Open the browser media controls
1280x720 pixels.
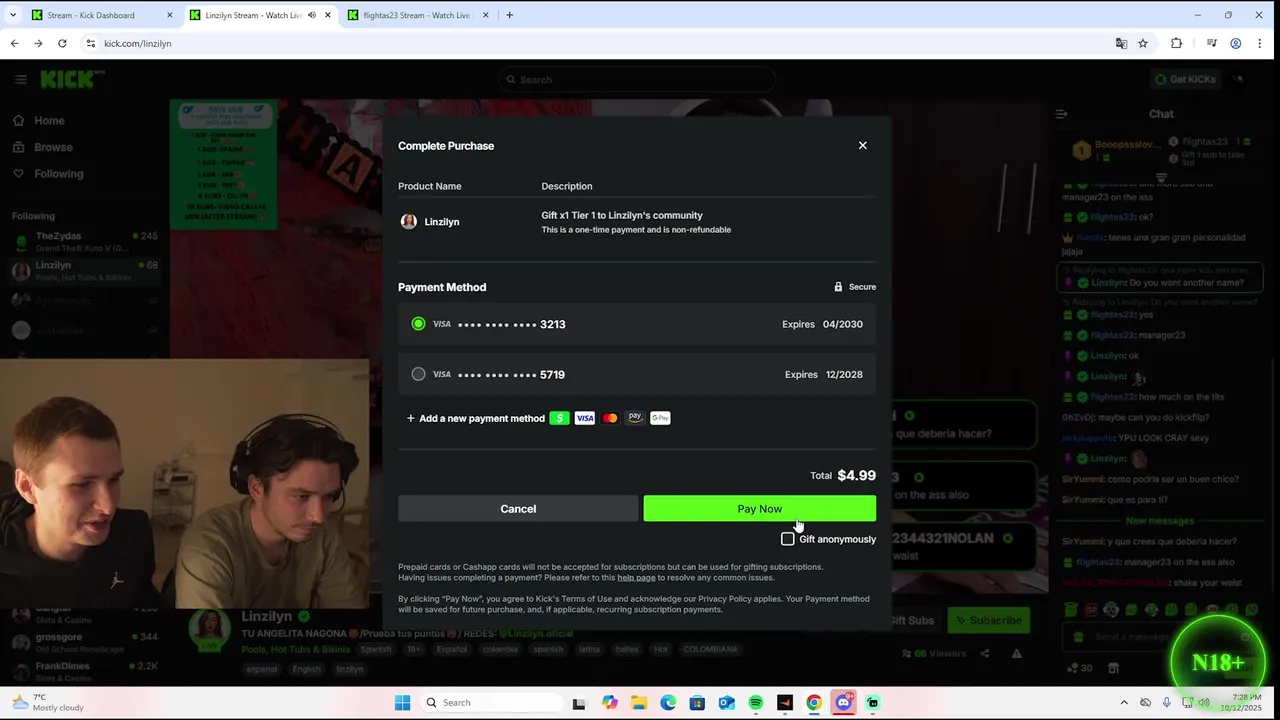click(1211, 43)
